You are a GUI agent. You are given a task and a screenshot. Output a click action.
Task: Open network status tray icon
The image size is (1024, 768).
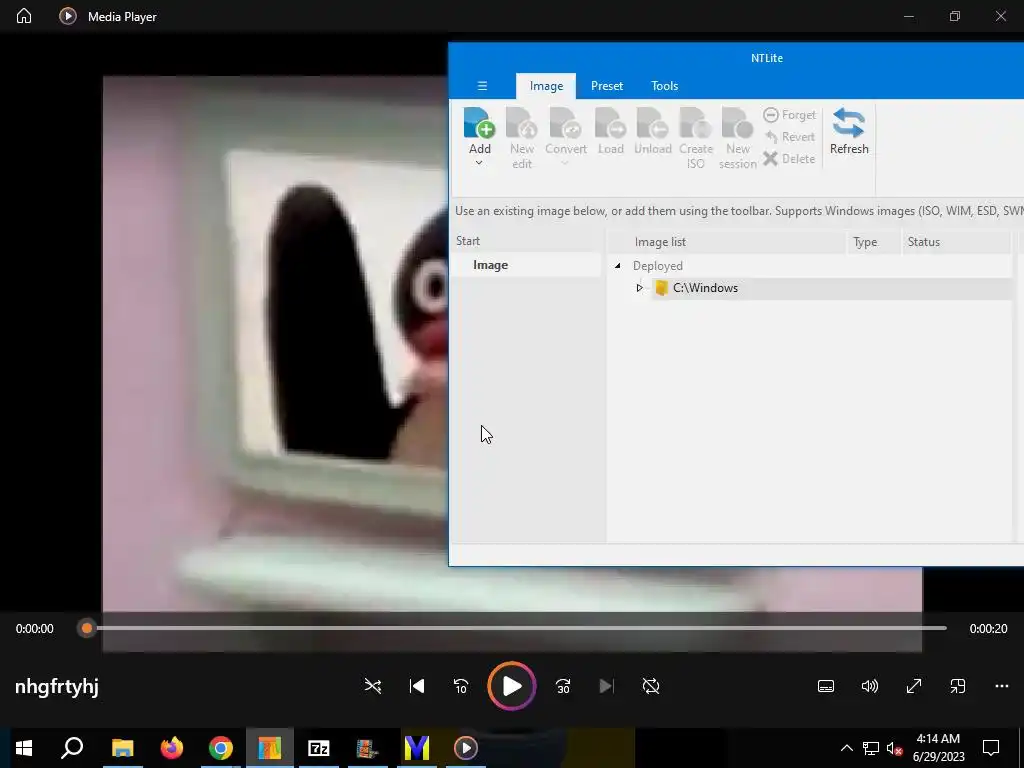(871, 748)
